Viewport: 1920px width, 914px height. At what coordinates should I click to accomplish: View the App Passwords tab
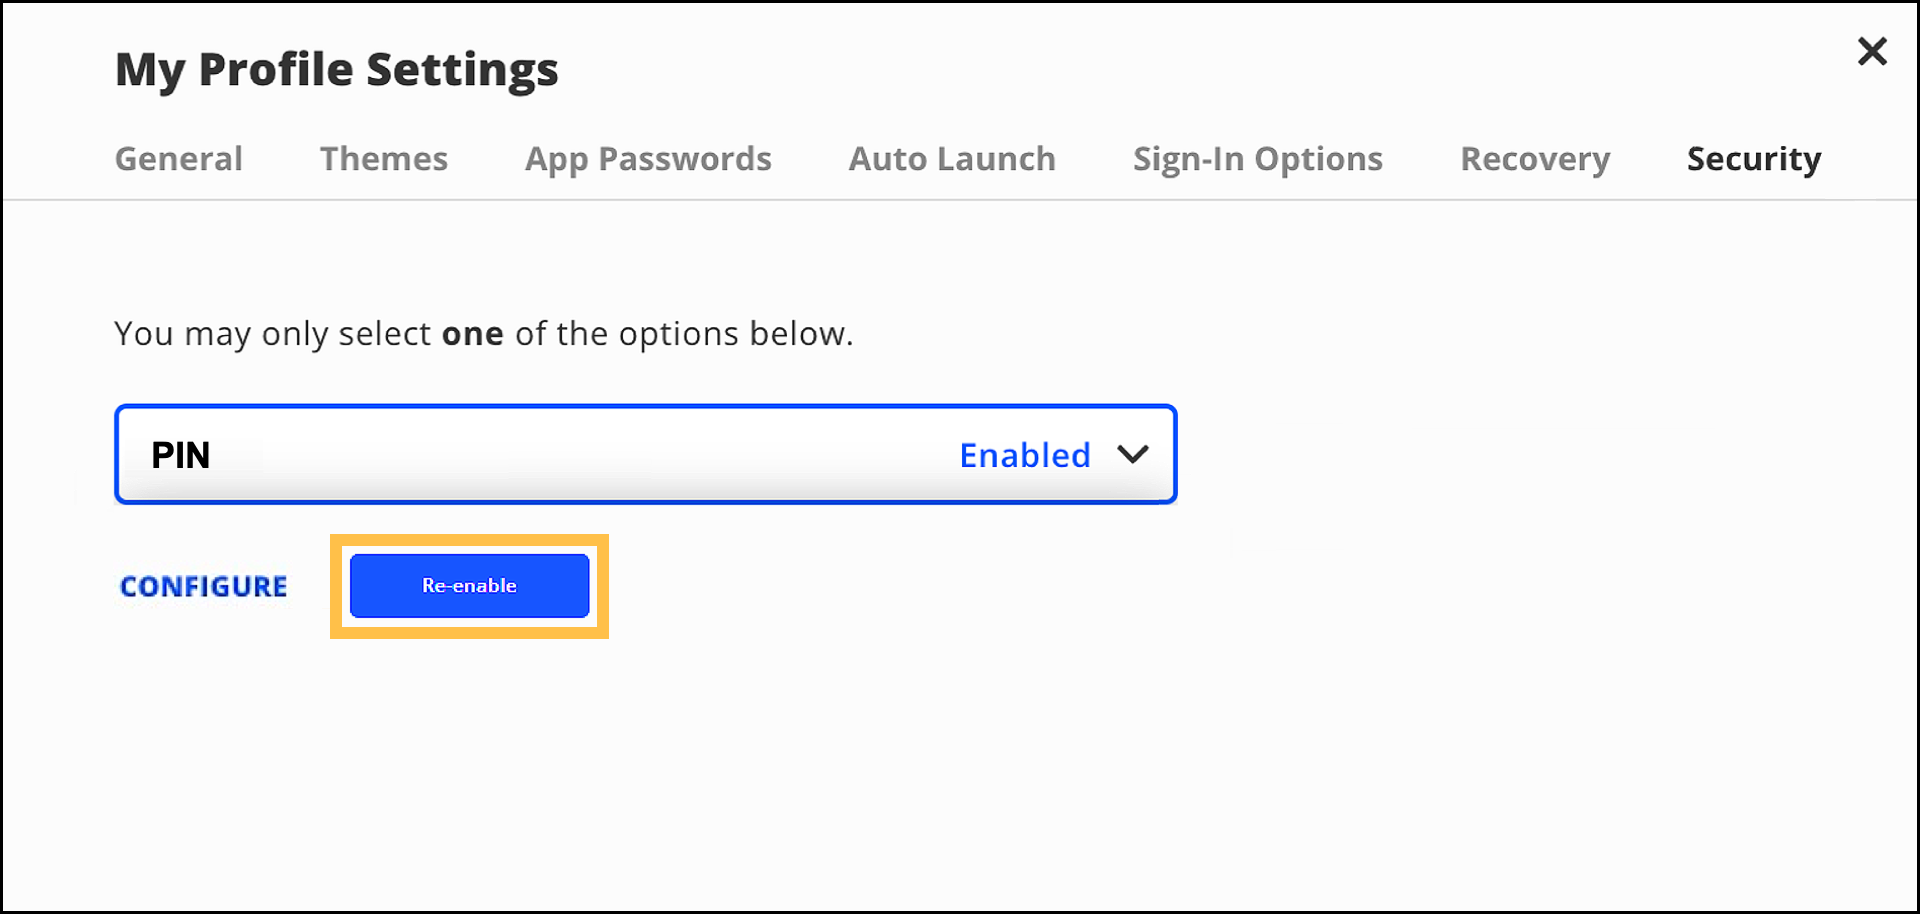pos(647,158)
